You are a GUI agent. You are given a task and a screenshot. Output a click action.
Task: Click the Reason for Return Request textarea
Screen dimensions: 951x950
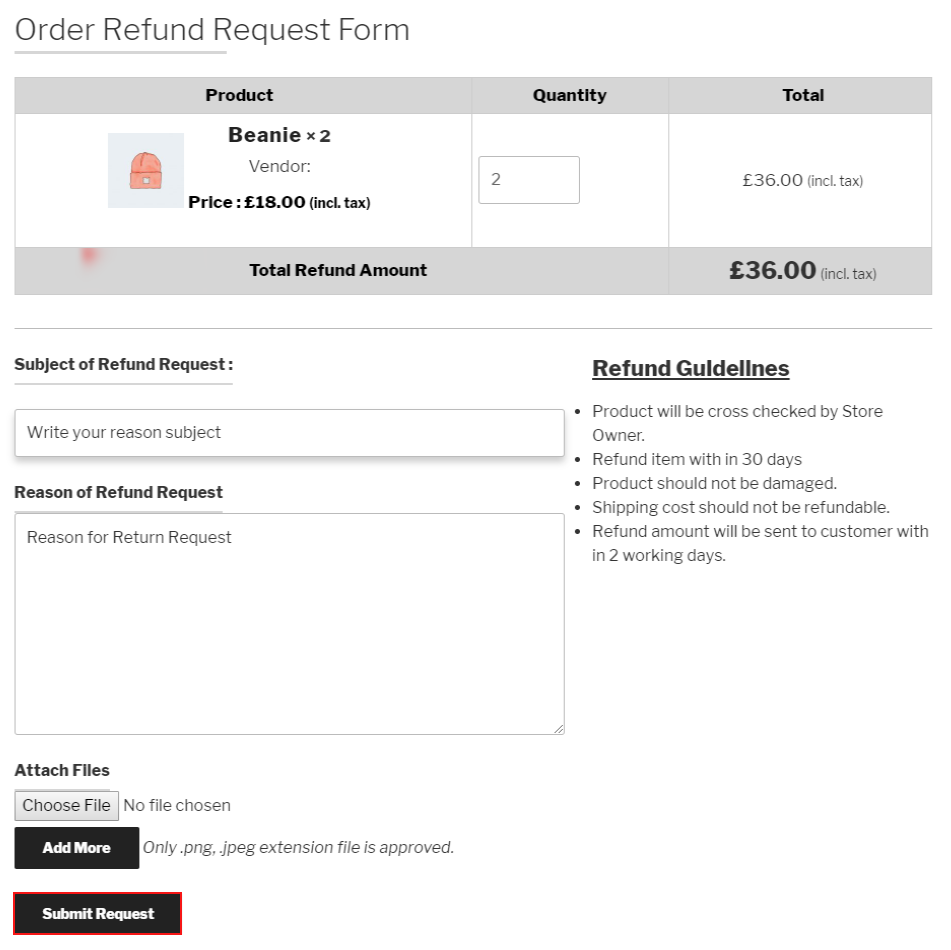click(x=289, y=623)
